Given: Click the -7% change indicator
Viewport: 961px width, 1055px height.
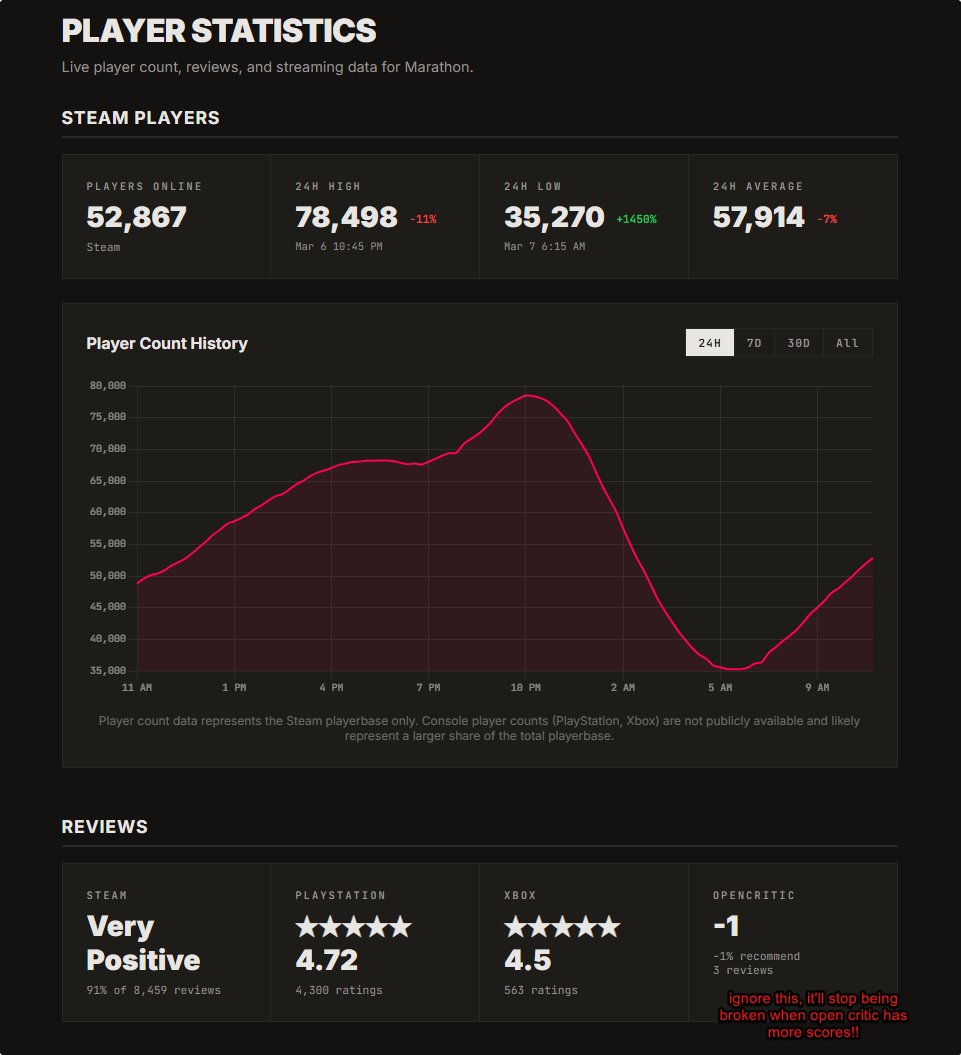Looking at the screenshot, I should pyautogui.click(x=827, y=219).
